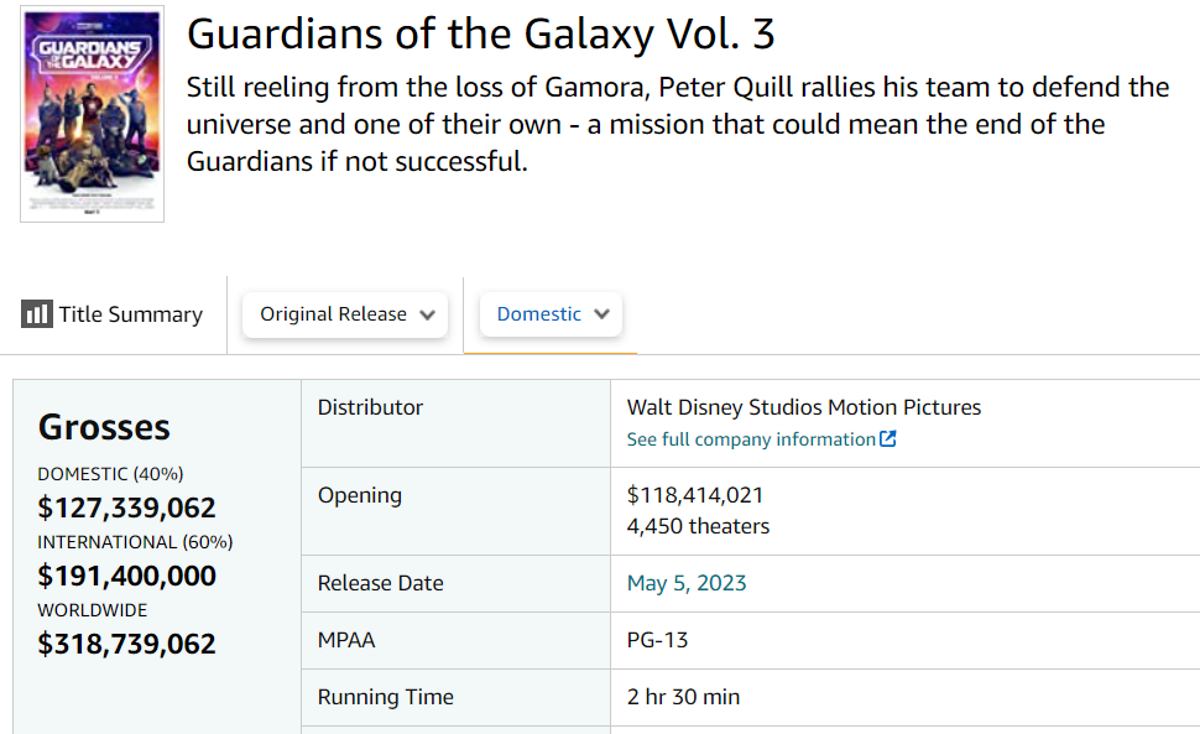Click the PG-13 MPAA rating value
Screen dimensions: 1200x734
pos(658,640)
